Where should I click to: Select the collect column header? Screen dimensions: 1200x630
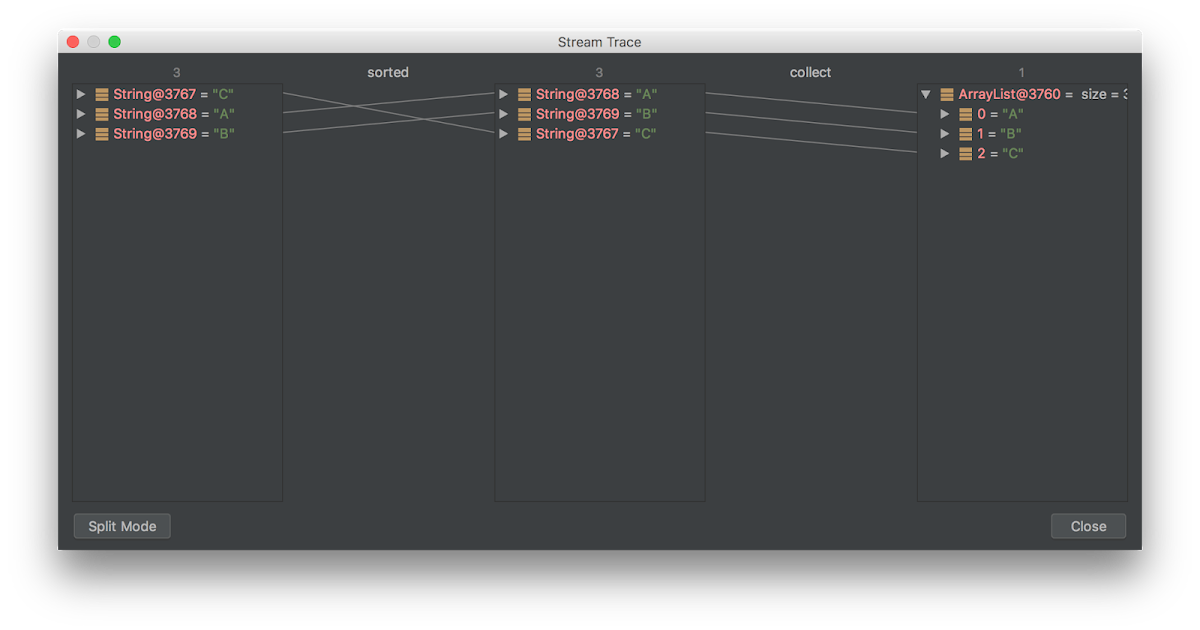point(810,72)
